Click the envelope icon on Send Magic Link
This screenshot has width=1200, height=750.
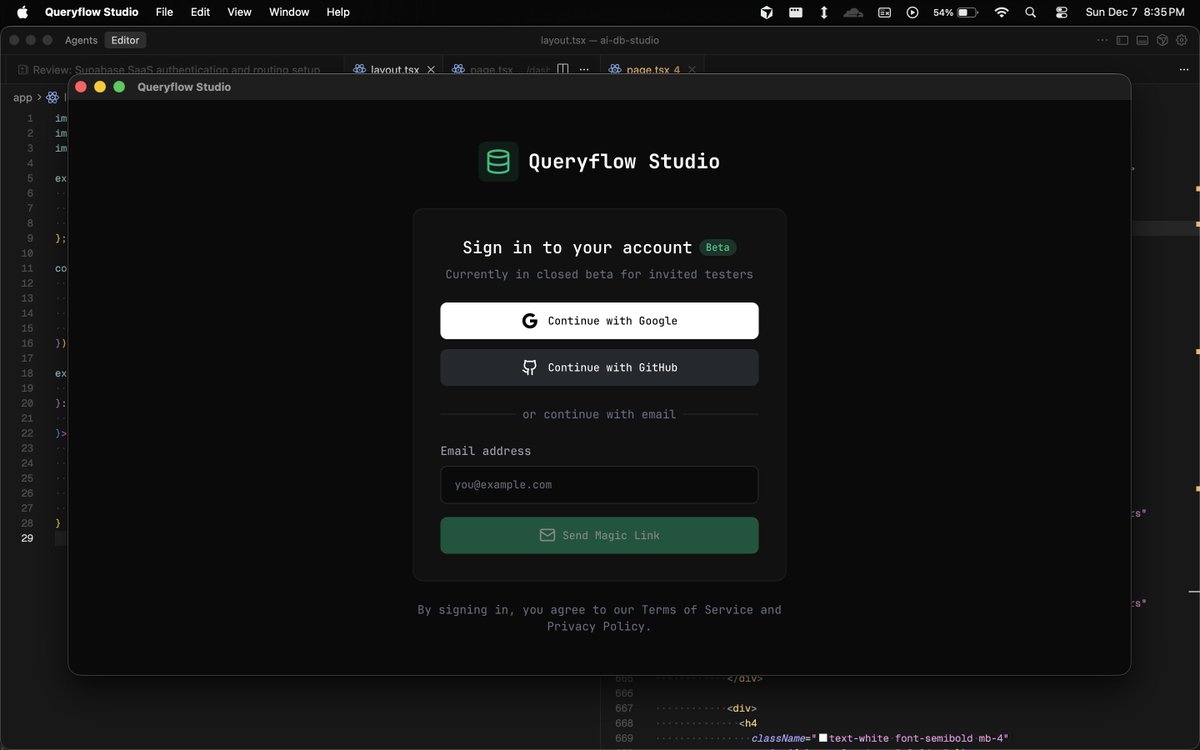point(547,535)
